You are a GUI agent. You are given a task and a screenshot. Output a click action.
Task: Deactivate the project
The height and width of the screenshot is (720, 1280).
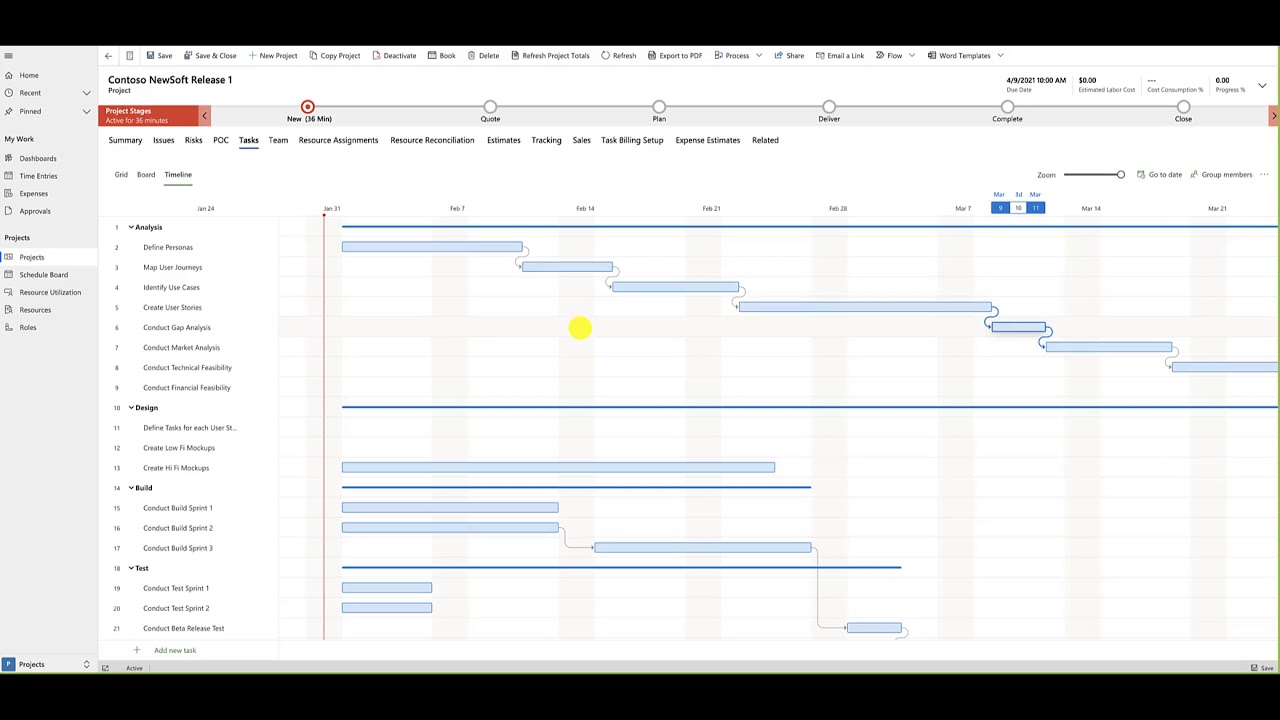tap(393, 56)
